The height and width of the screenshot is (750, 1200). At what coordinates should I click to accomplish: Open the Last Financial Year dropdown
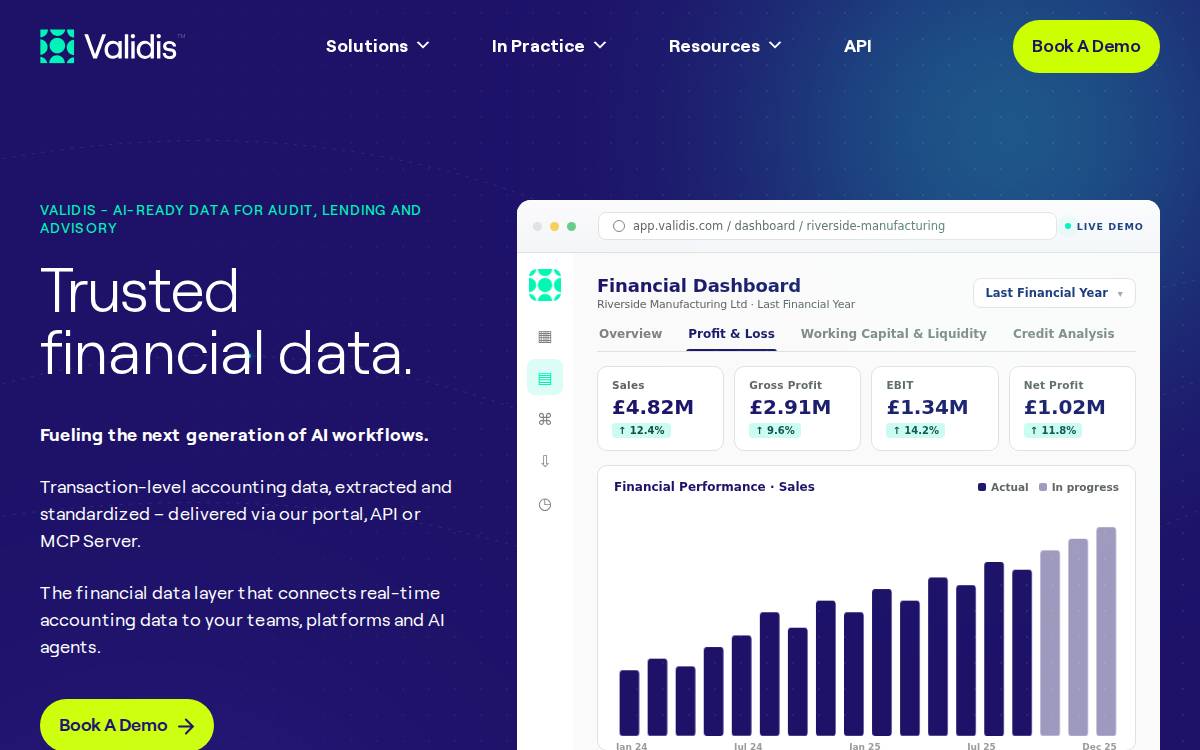point(1054,293)
